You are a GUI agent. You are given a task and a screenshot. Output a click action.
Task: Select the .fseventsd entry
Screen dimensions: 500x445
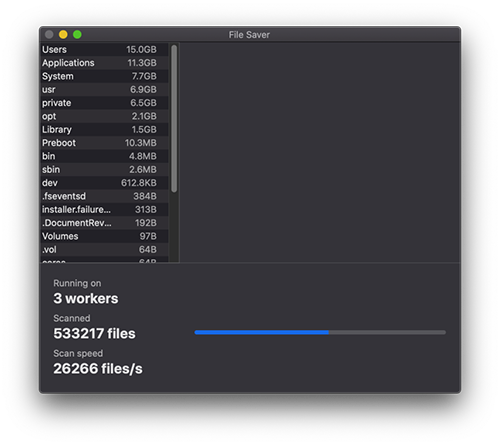click(x=104, y=196)
